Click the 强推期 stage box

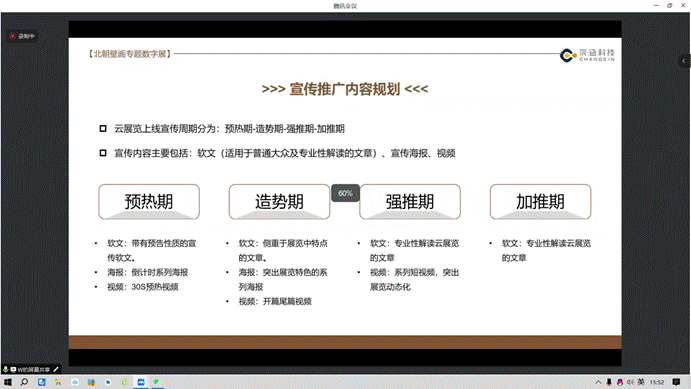pos(410,202)
